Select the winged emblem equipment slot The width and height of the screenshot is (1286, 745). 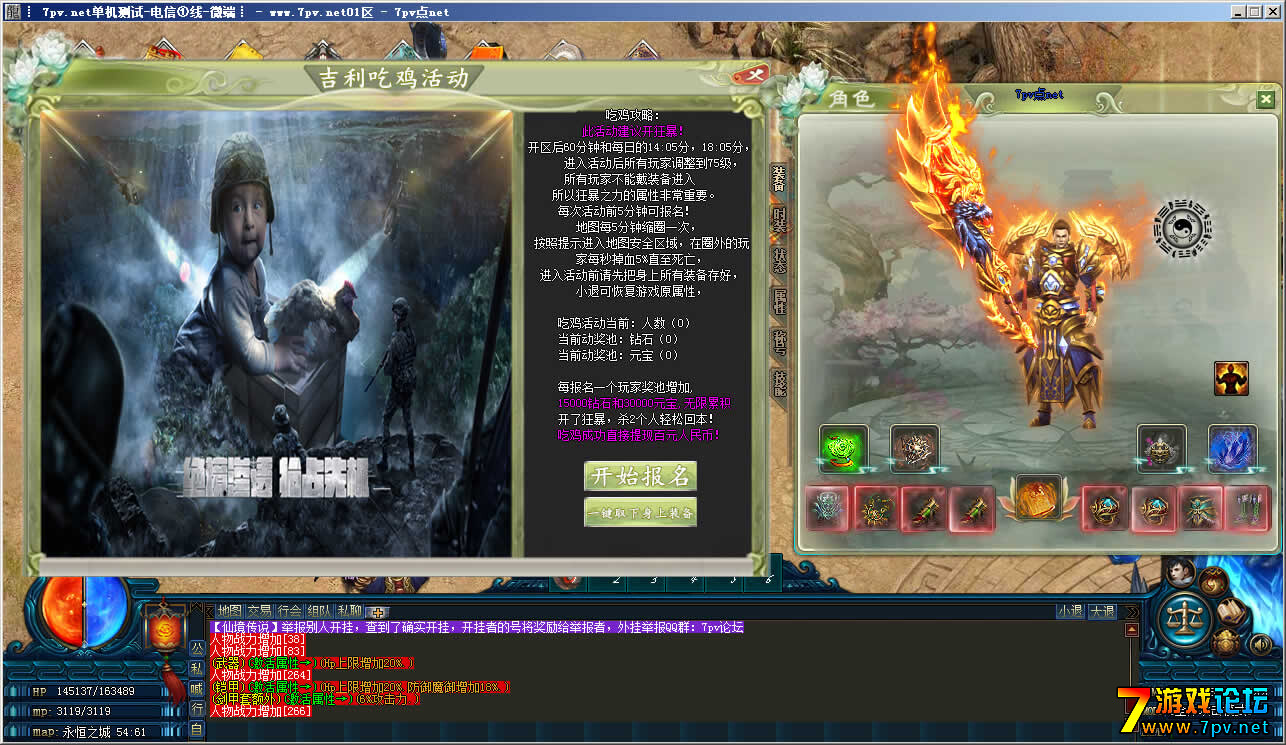pos(1201,508)
